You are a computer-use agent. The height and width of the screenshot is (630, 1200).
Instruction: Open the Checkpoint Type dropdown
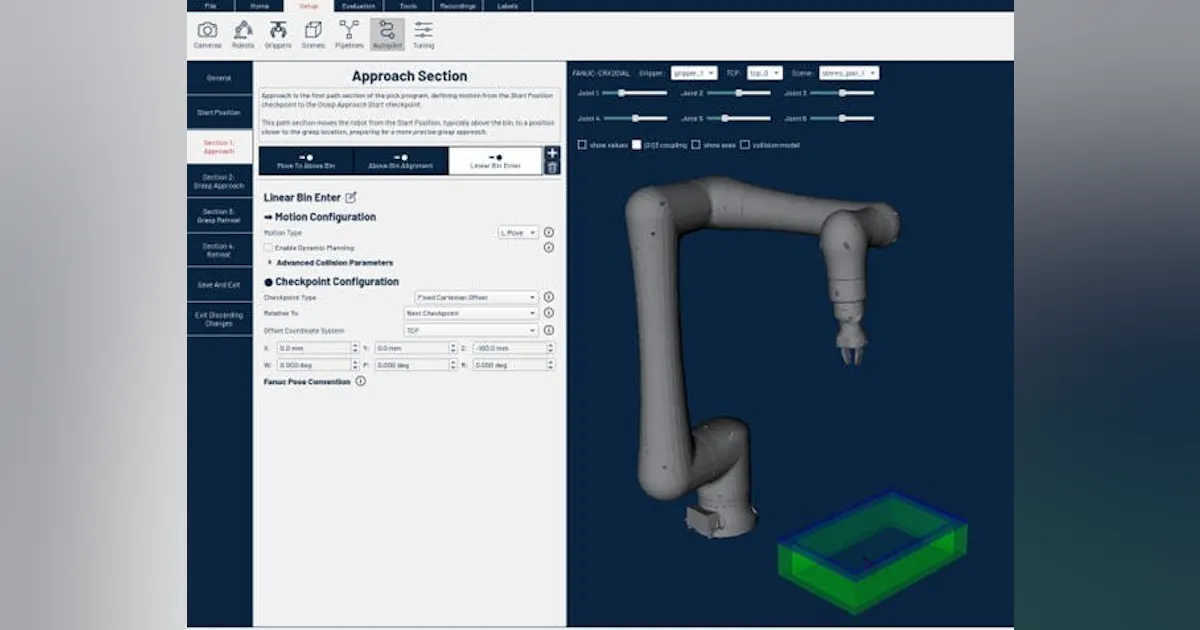pyautogui.click(x=476, y=297)
